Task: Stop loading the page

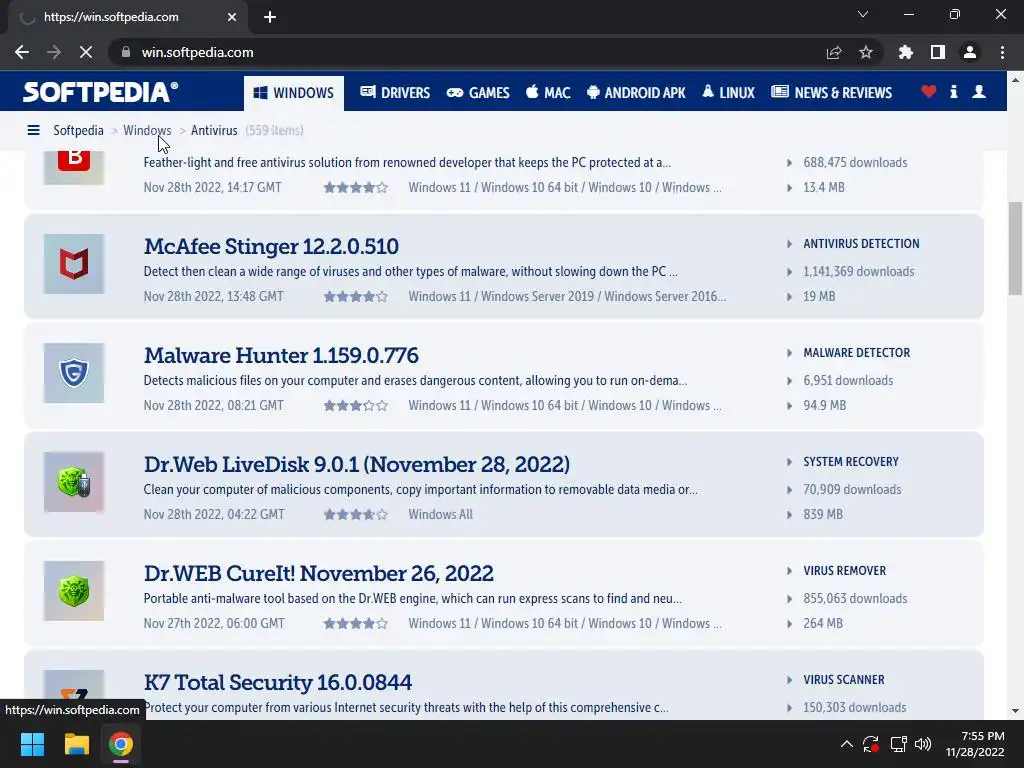Action: tap(86, 52)
